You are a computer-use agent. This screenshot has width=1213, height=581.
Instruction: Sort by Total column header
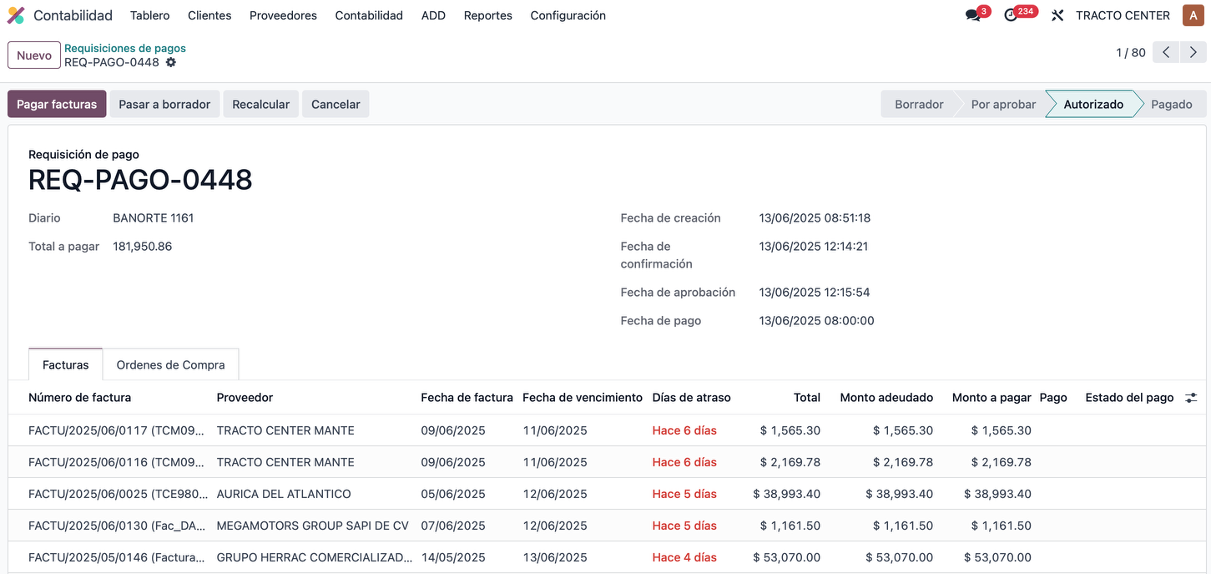[x=807, y=398]
